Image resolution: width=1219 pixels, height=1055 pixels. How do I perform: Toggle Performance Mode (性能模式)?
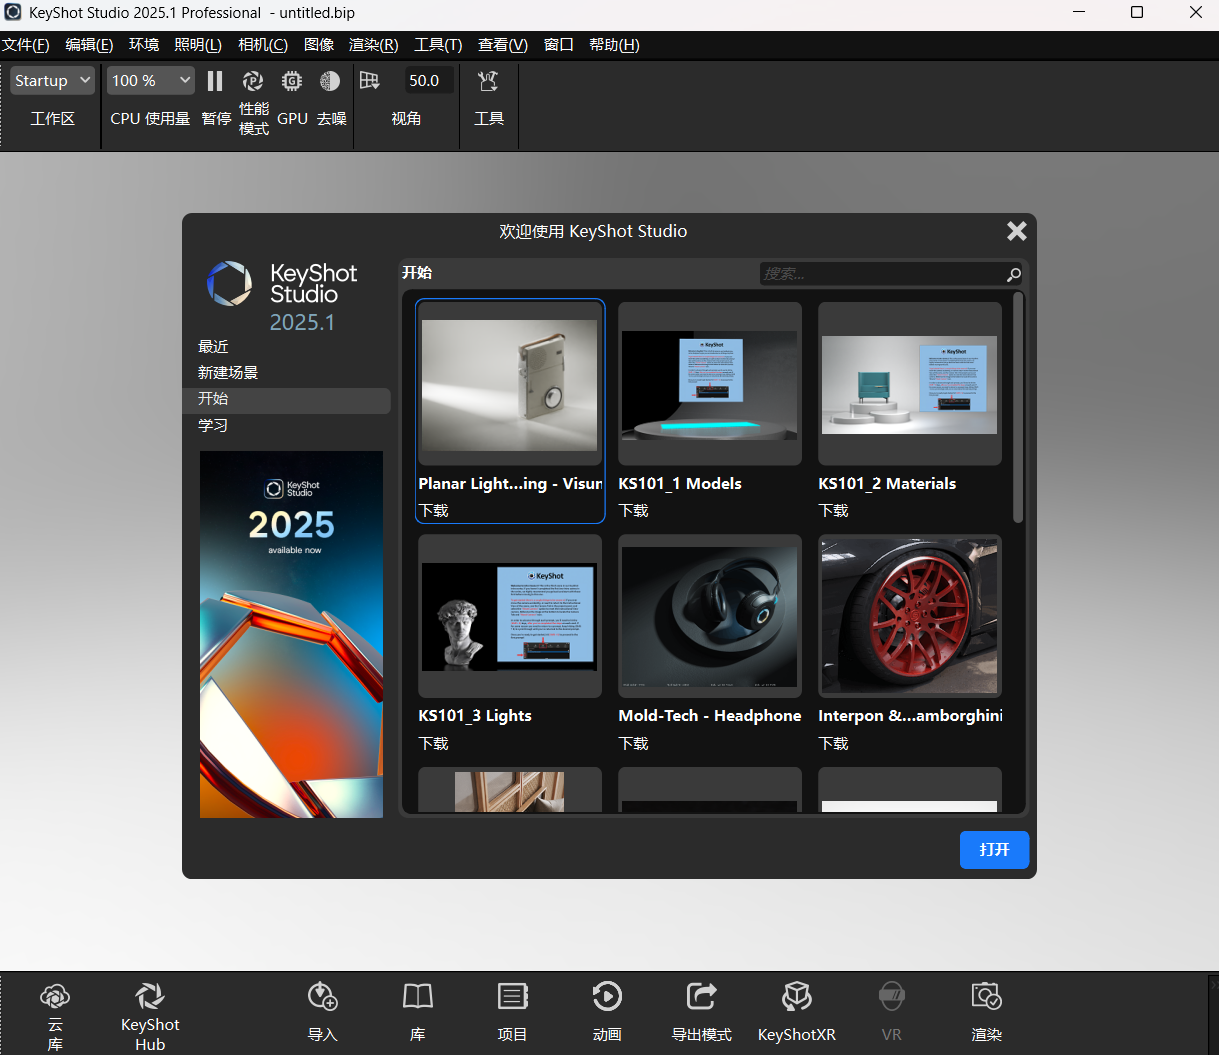[x=253, y=81]
